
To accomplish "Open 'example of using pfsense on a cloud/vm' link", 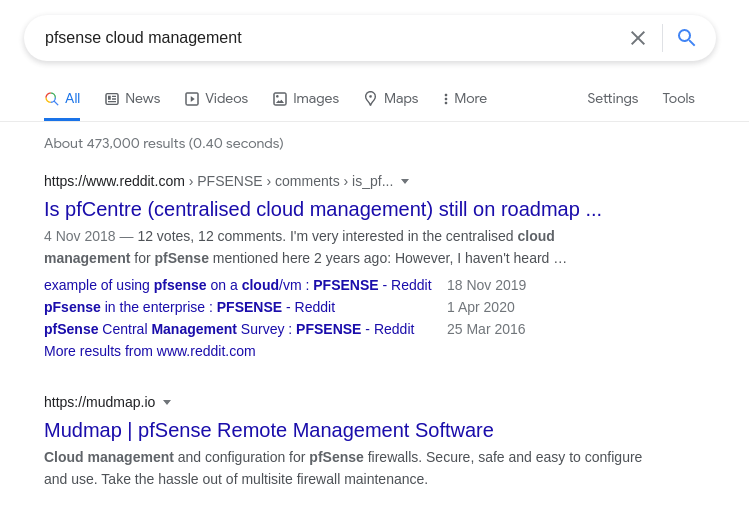I will coord(238,285).
